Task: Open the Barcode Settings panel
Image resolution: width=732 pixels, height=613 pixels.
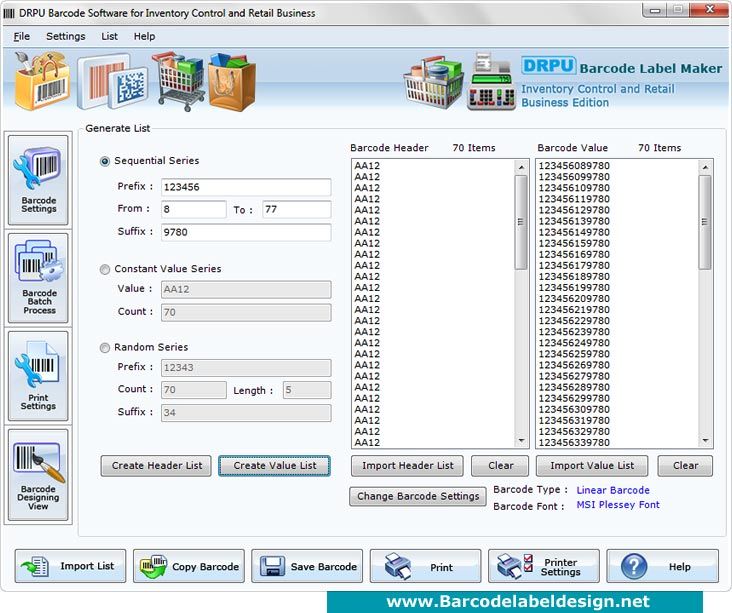Action: tap(38, 180)
